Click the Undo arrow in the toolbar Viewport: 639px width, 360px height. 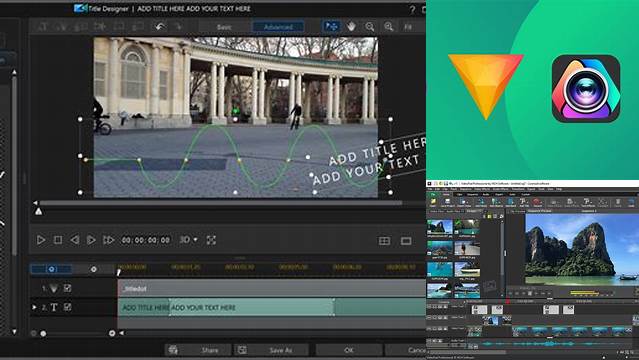[x=160, y=27]
